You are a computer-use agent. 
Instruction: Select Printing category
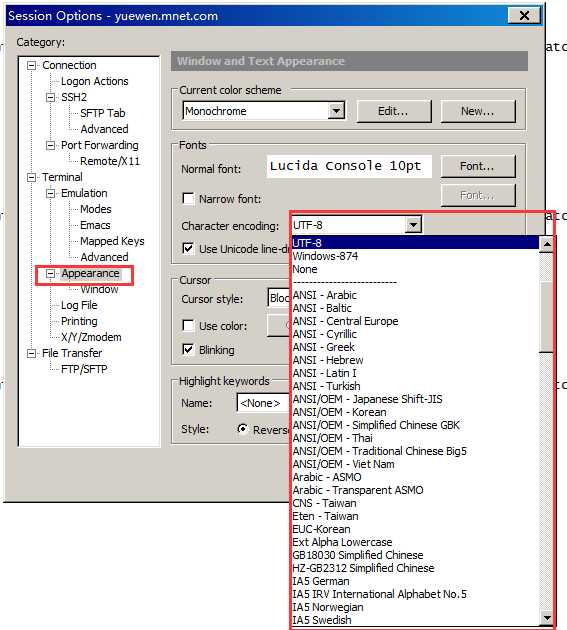79,321
